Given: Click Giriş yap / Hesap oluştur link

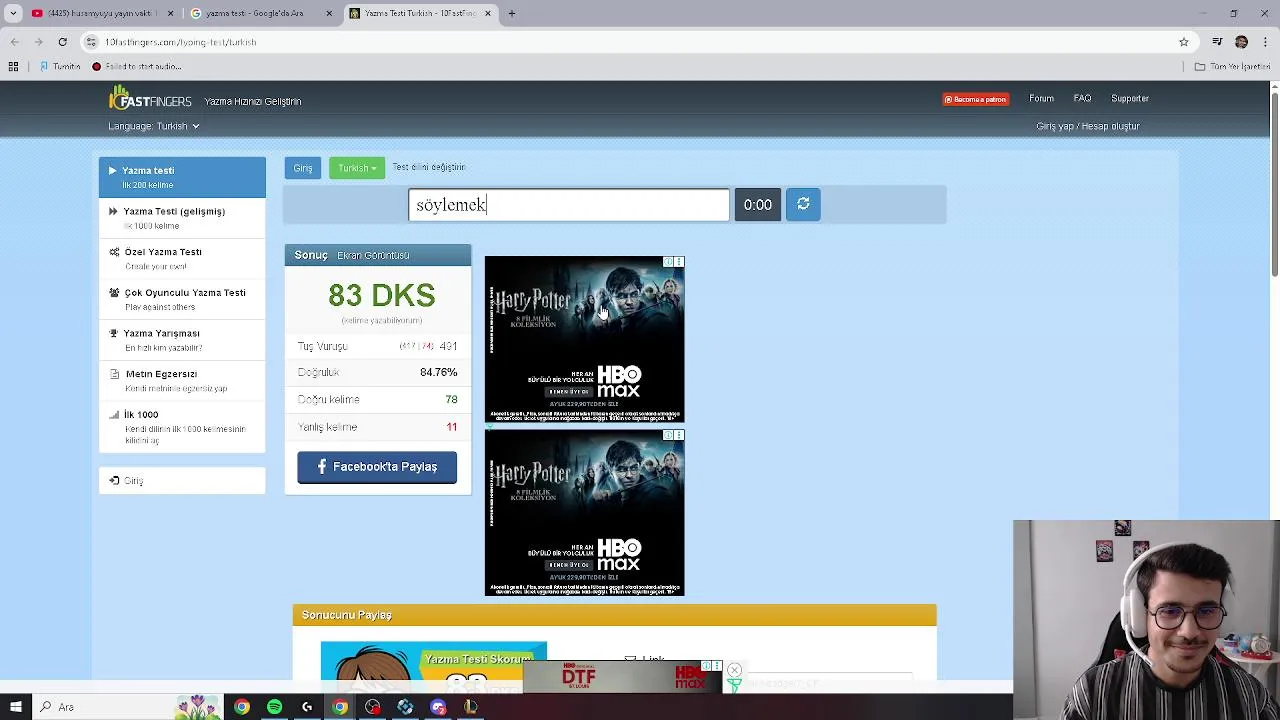Looking at the screenshot, I should (1088, 126).
